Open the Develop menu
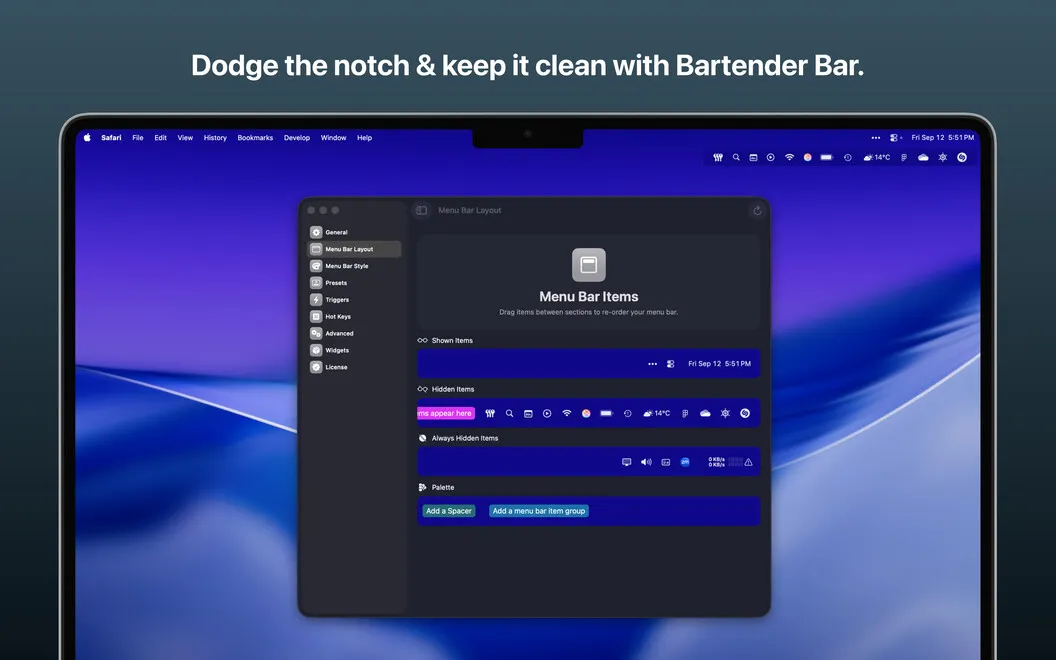Screen dimensions: 1056x660 click(x=297, y=137)
